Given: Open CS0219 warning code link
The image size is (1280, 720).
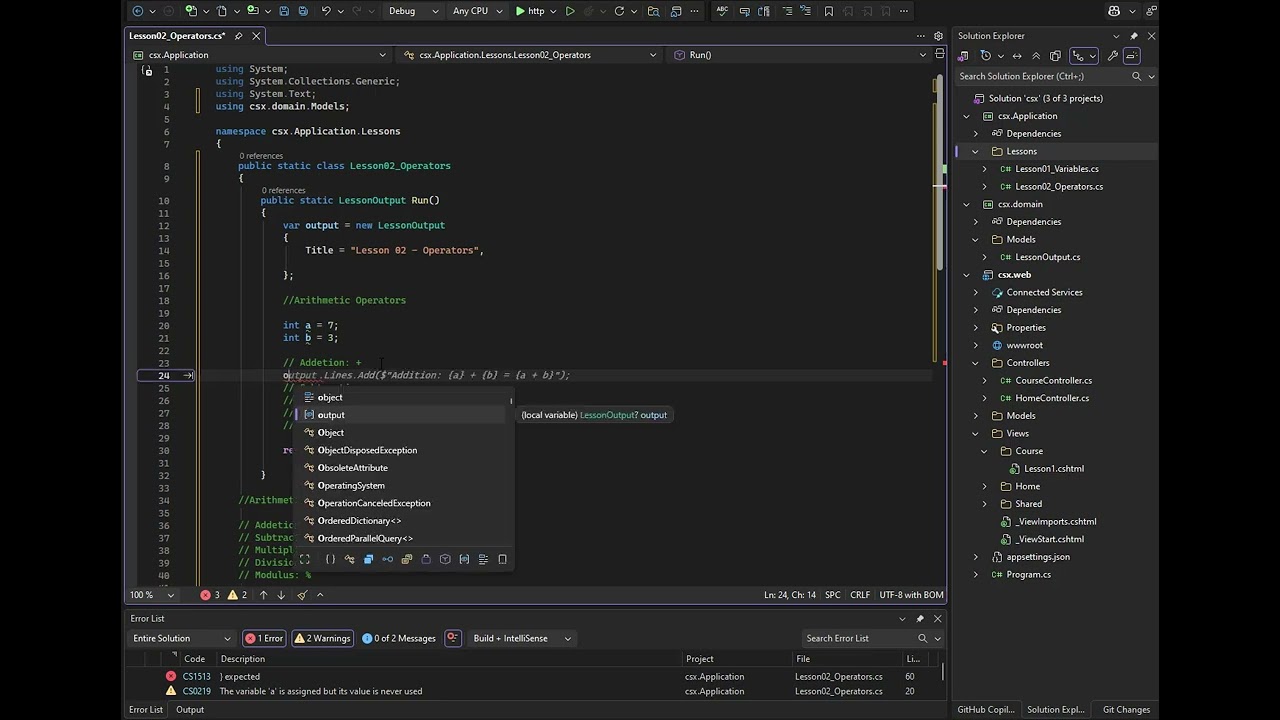Looking at the screenshot, I should click(196, 691).
